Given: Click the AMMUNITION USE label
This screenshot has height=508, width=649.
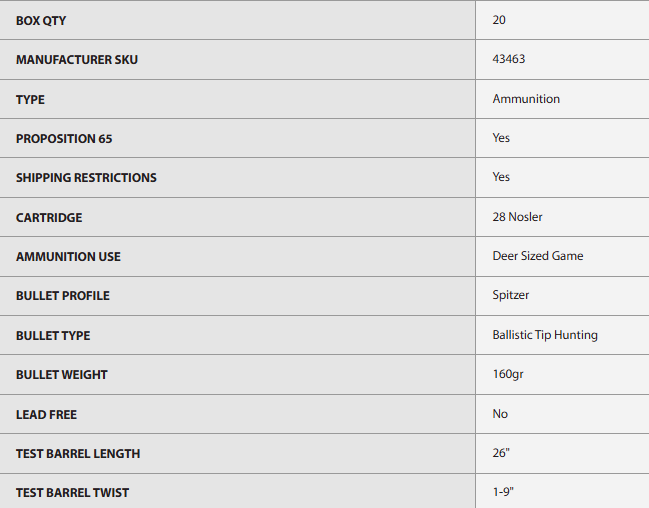Looking at the screenshot, I should [68, 256].
